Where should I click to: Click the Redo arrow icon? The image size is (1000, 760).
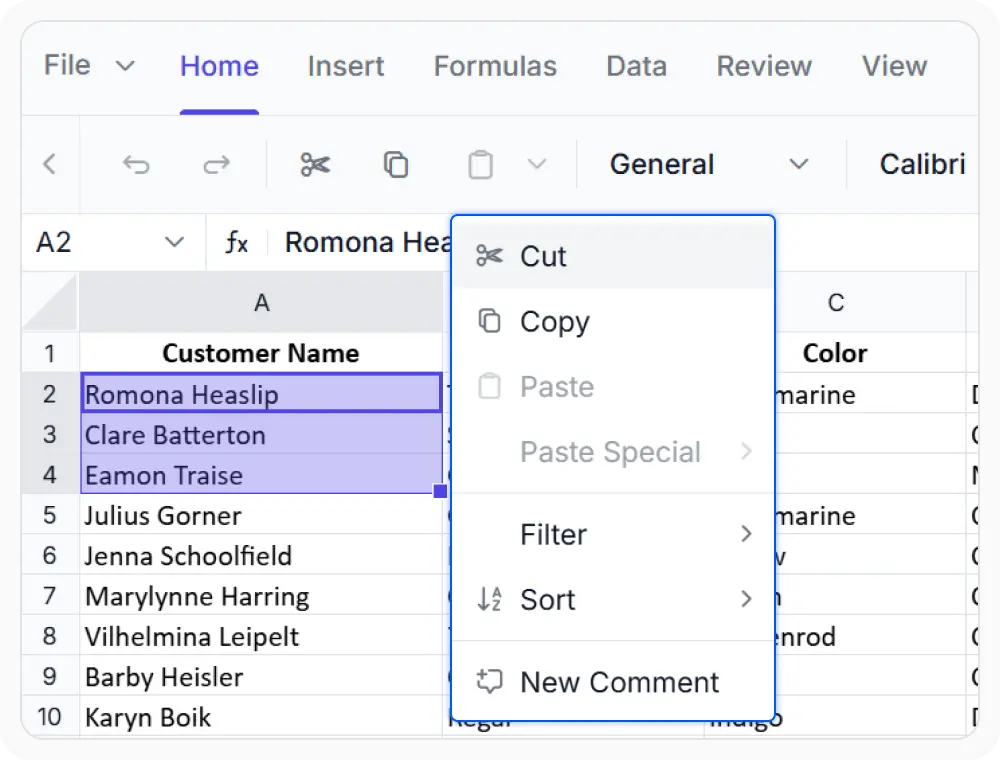(217, 164)
